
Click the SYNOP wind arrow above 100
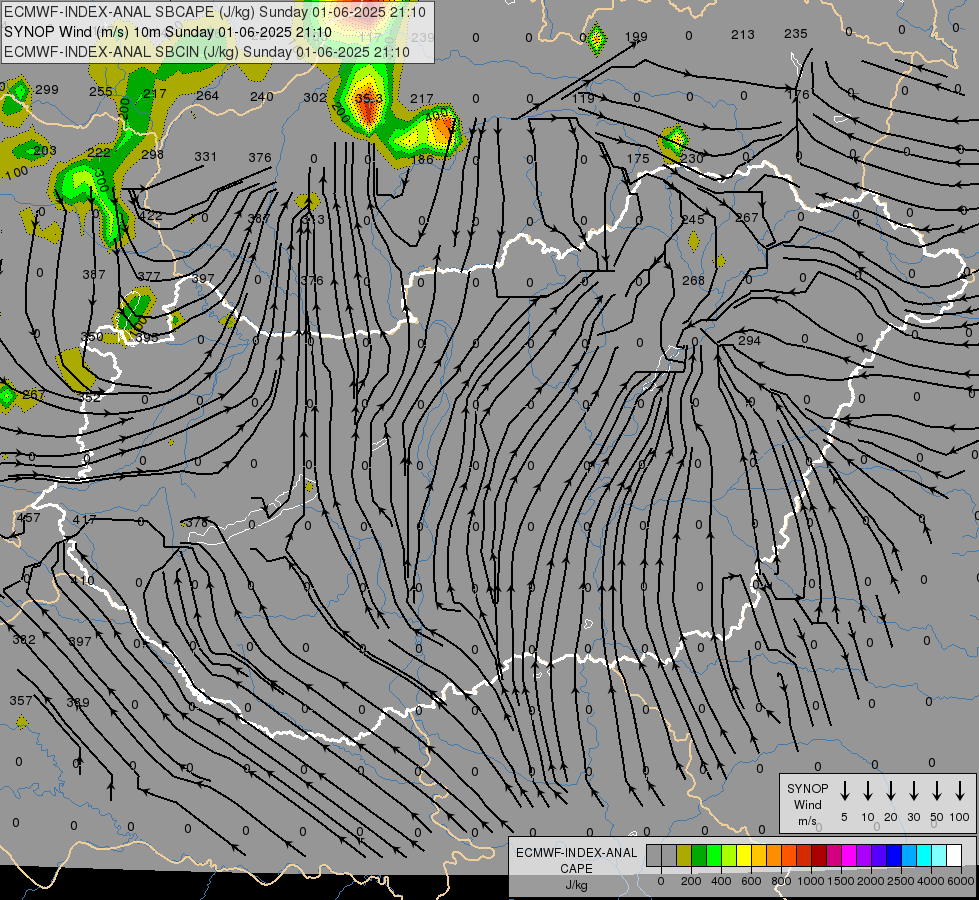point(960,791)
